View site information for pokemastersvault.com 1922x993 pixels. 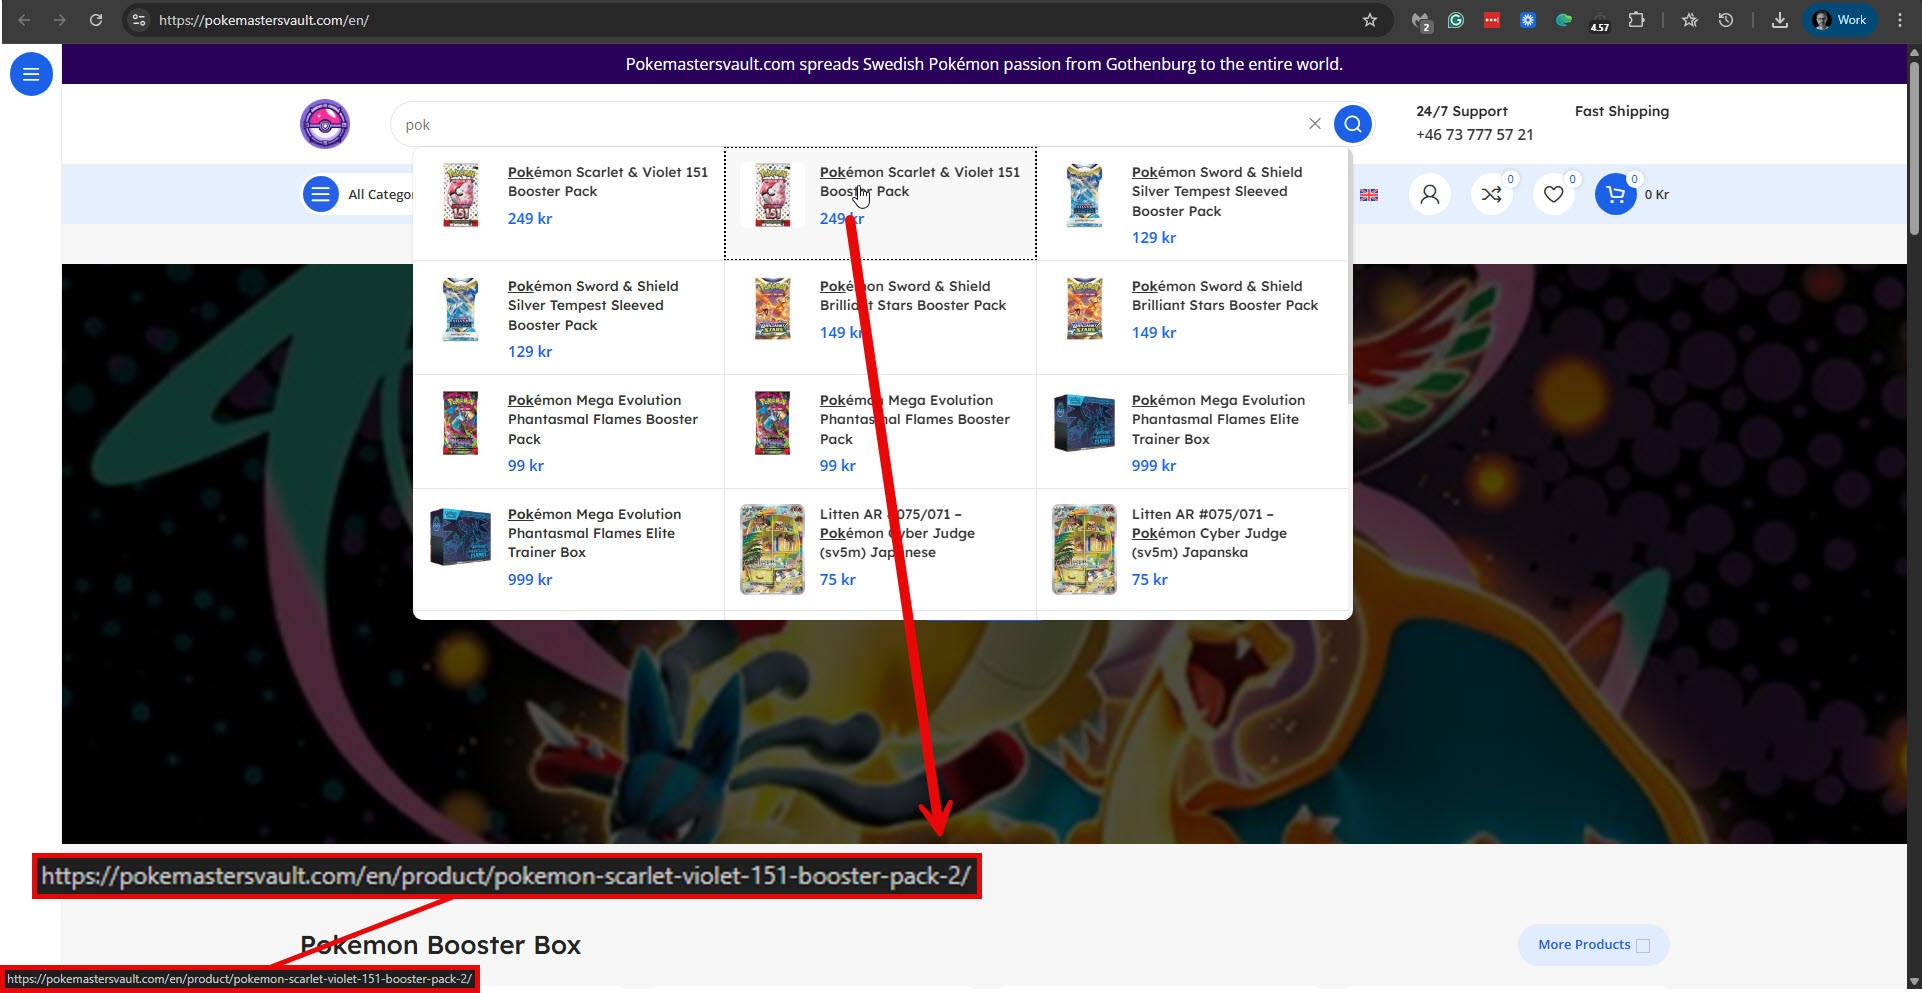[x=139, y=20]
